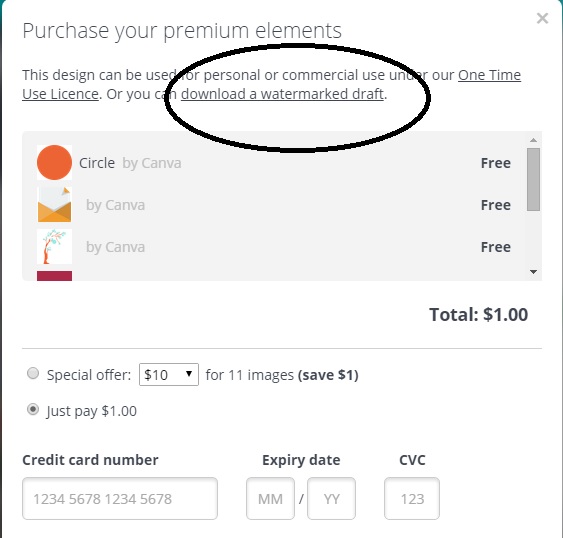Click the orange Circle element thumbnail
The width and height of the screenshot is (563, 538).
tap(54, 162)
